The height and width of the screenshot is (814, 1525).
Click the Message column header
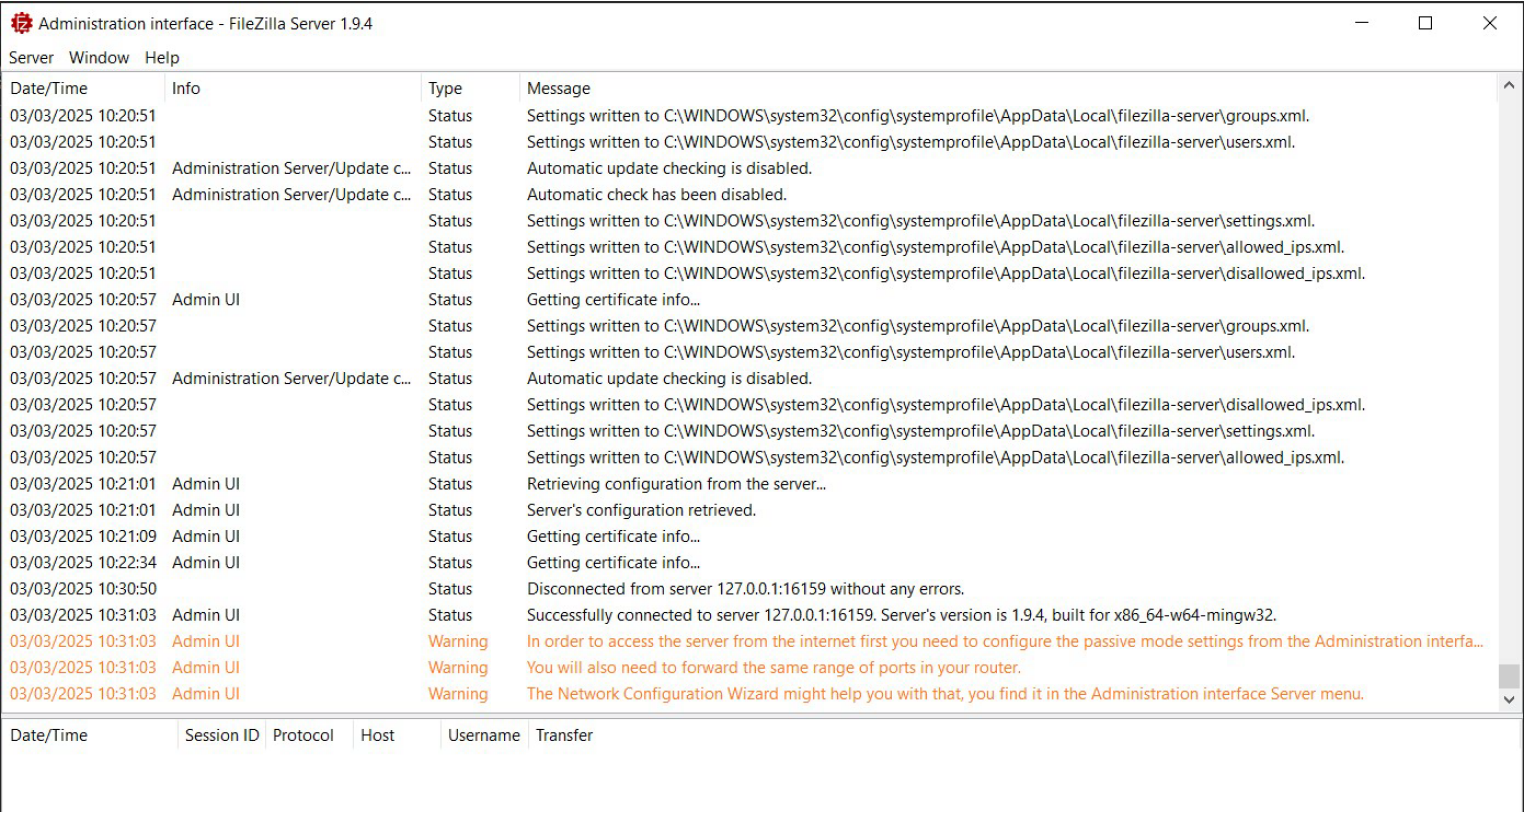pyautogui.click(x=558, y=88)
